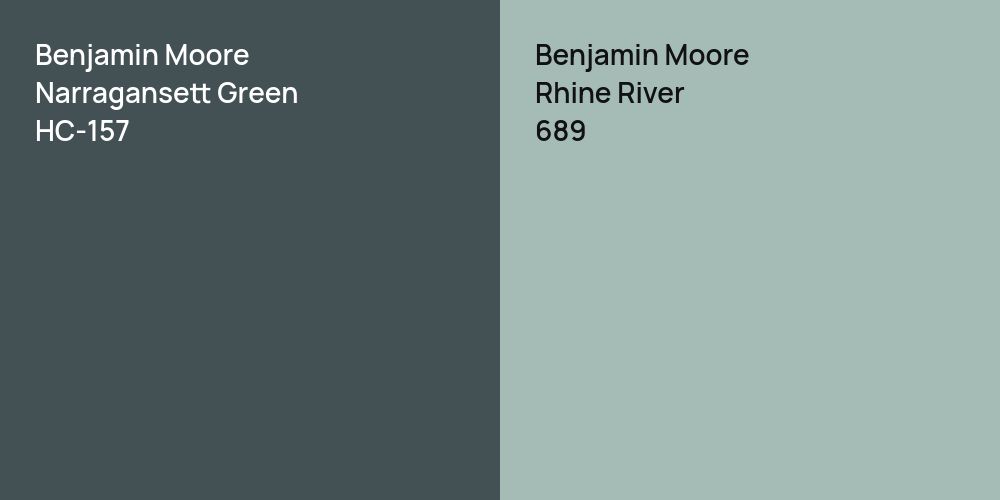Image resolution: width=1000 pixels, height=500 pixels.
Task: Select the 'HC-157' color code text
Action: [82, 132]
